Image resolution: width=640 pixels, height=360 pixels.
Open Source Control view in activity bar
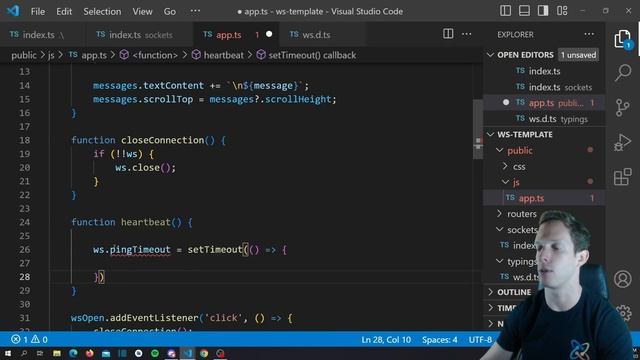(x=623, y=108)
